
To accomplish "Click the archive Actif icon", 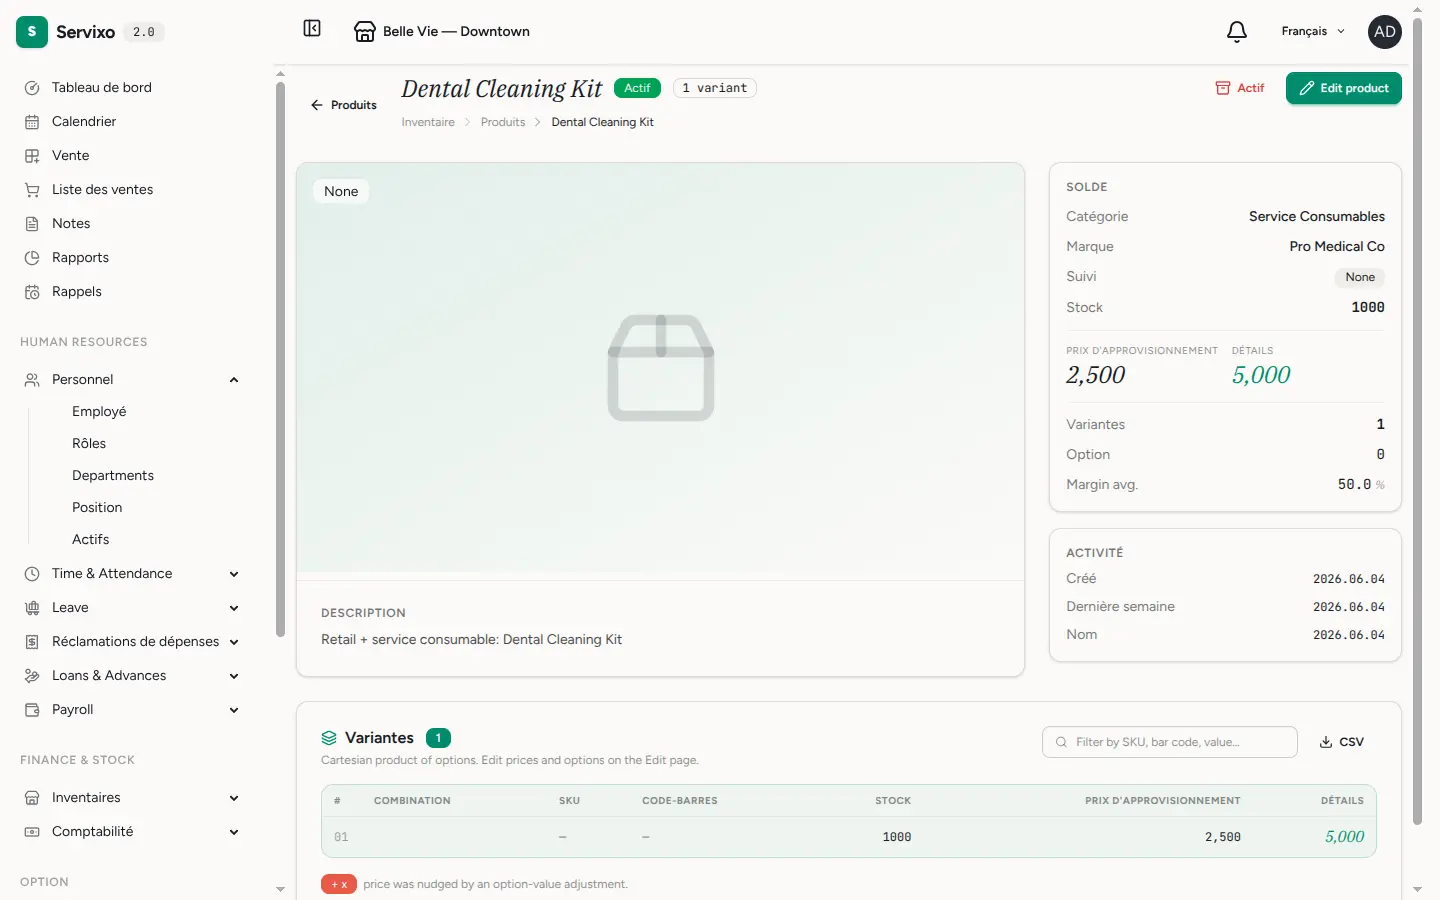I will (x=1222, y=88).
